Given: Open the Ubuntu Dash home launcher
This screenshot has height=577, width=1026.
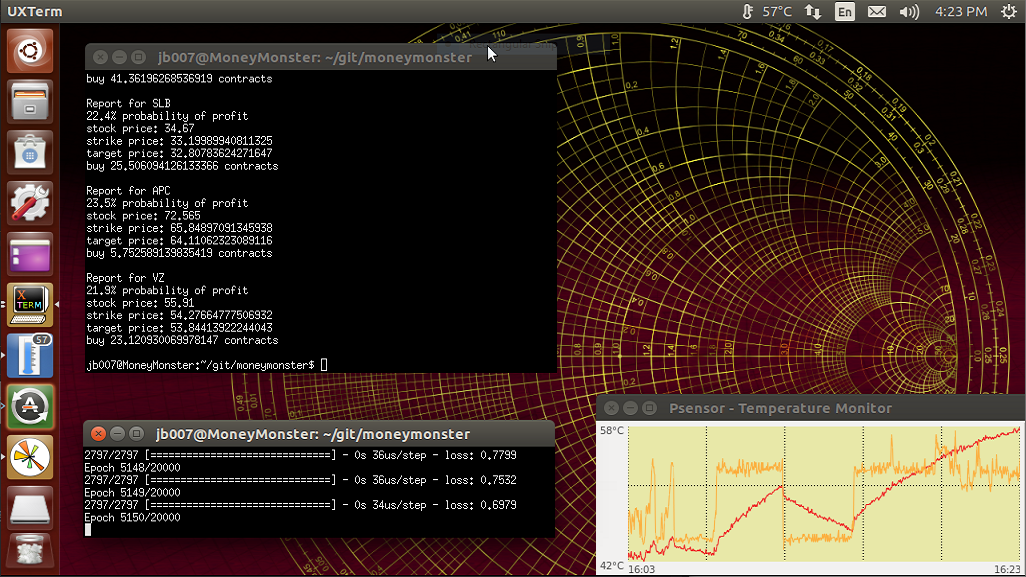Looking at the screenshot, I should (29, 50).
